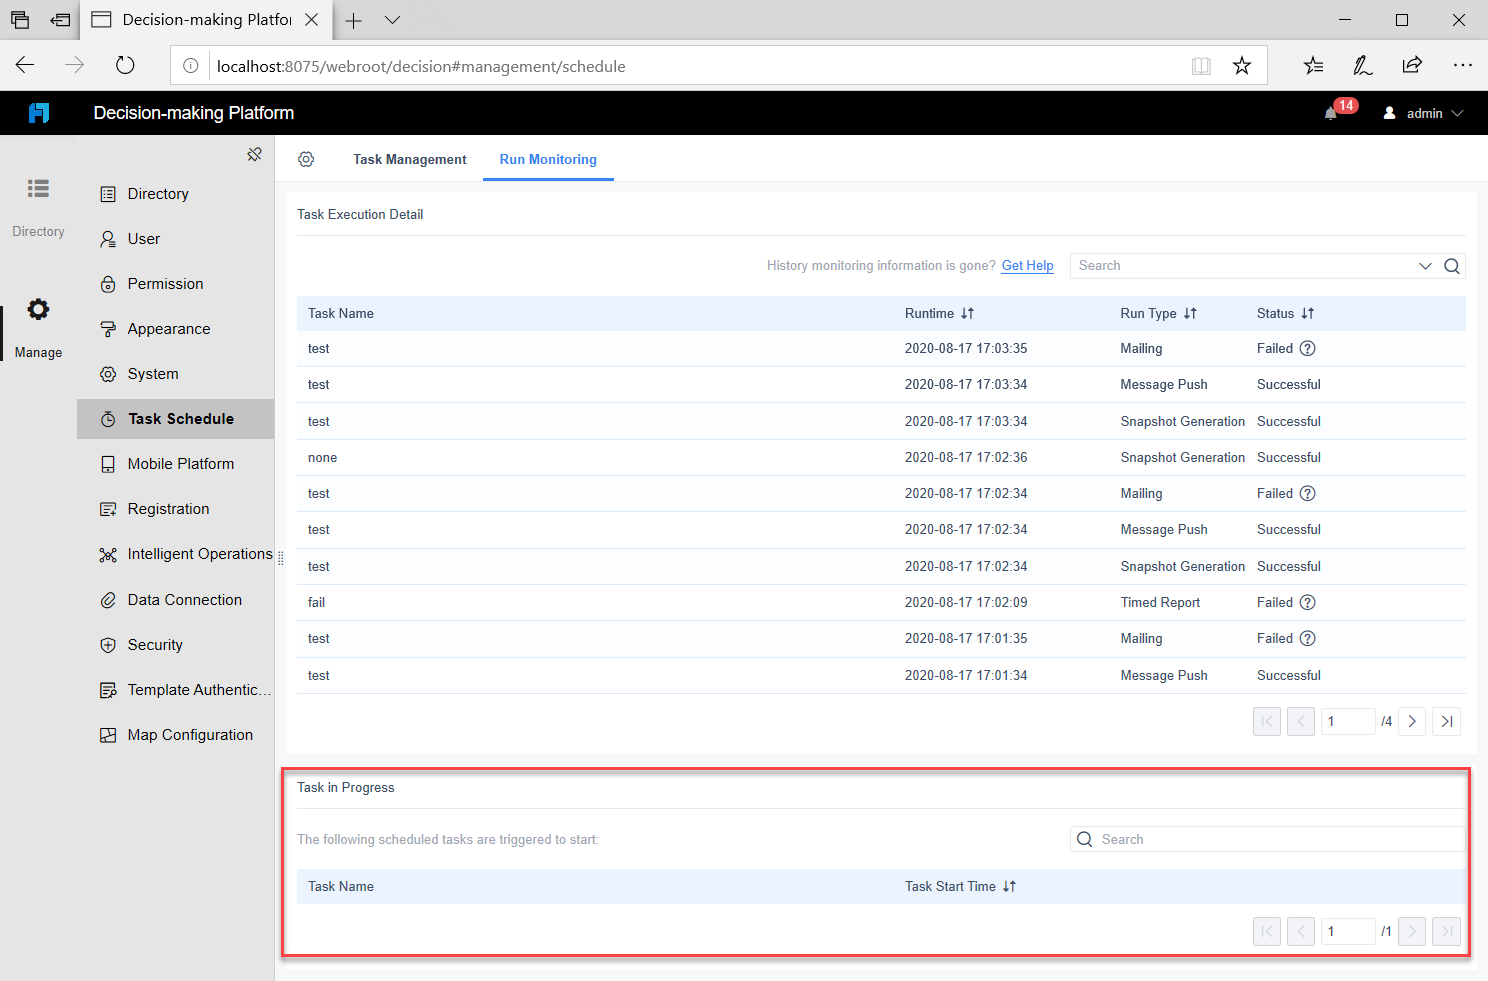Unpin the sidebar using the pin icon
Viewport: 1488px width, 981px height.
255,154
